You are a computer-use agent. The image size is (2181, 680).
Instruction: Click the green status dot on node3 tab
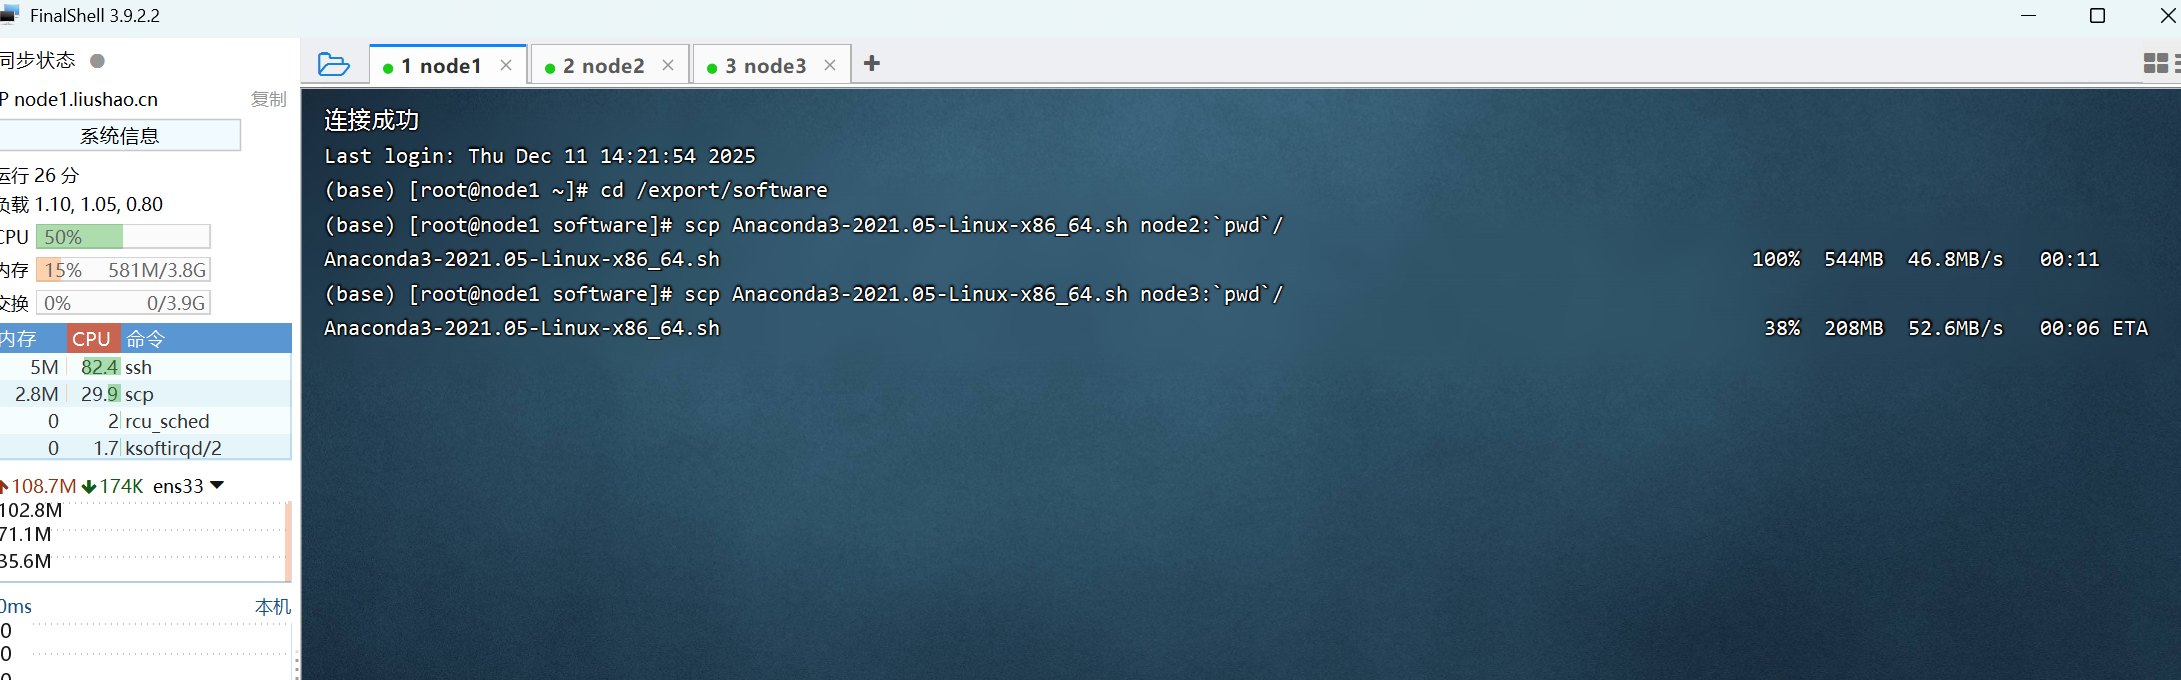point(712,68)
